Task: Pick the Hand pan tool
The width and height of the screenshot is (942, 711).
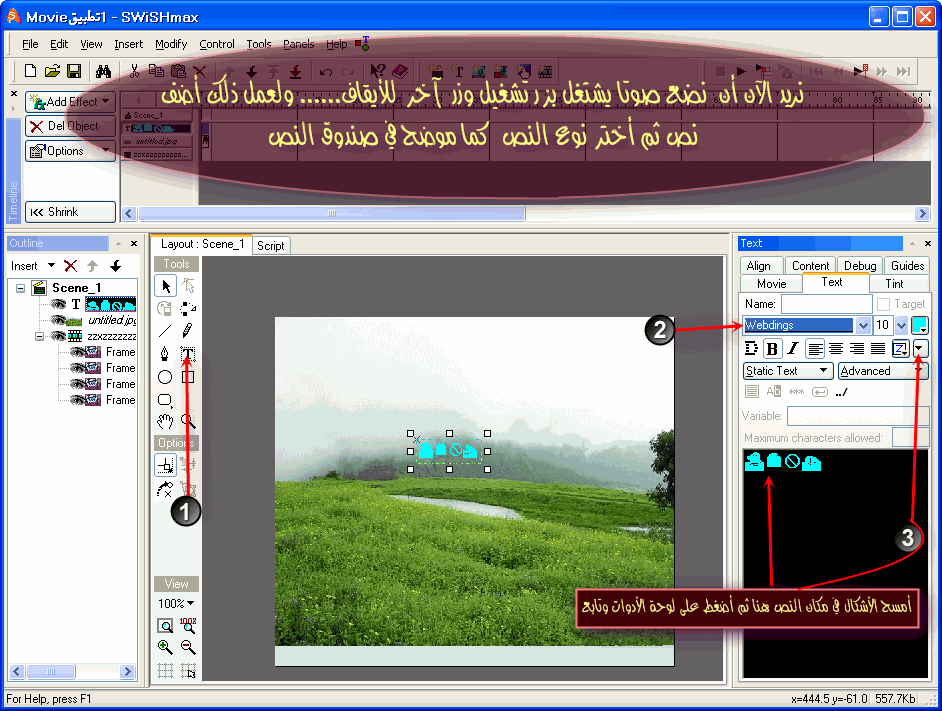Action: [x=165, y=421]
